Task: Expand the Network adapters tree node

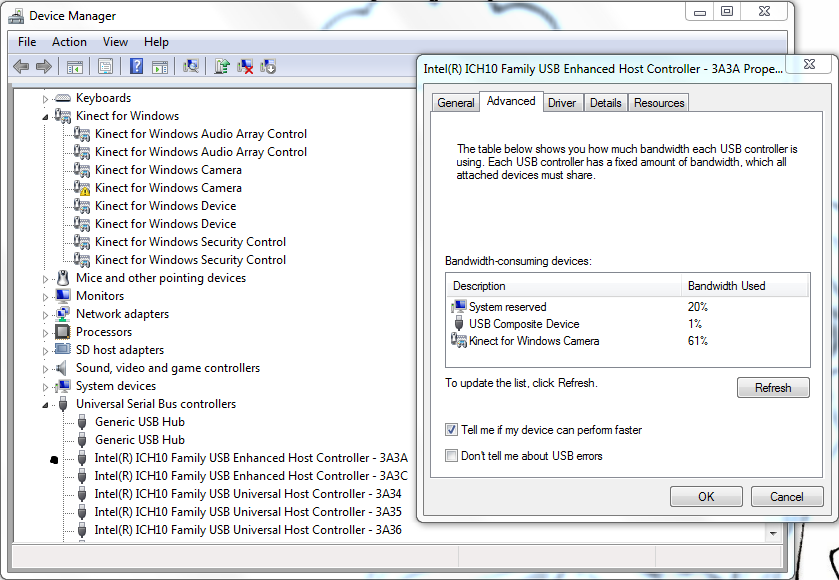Action: [x=45, y=315]
